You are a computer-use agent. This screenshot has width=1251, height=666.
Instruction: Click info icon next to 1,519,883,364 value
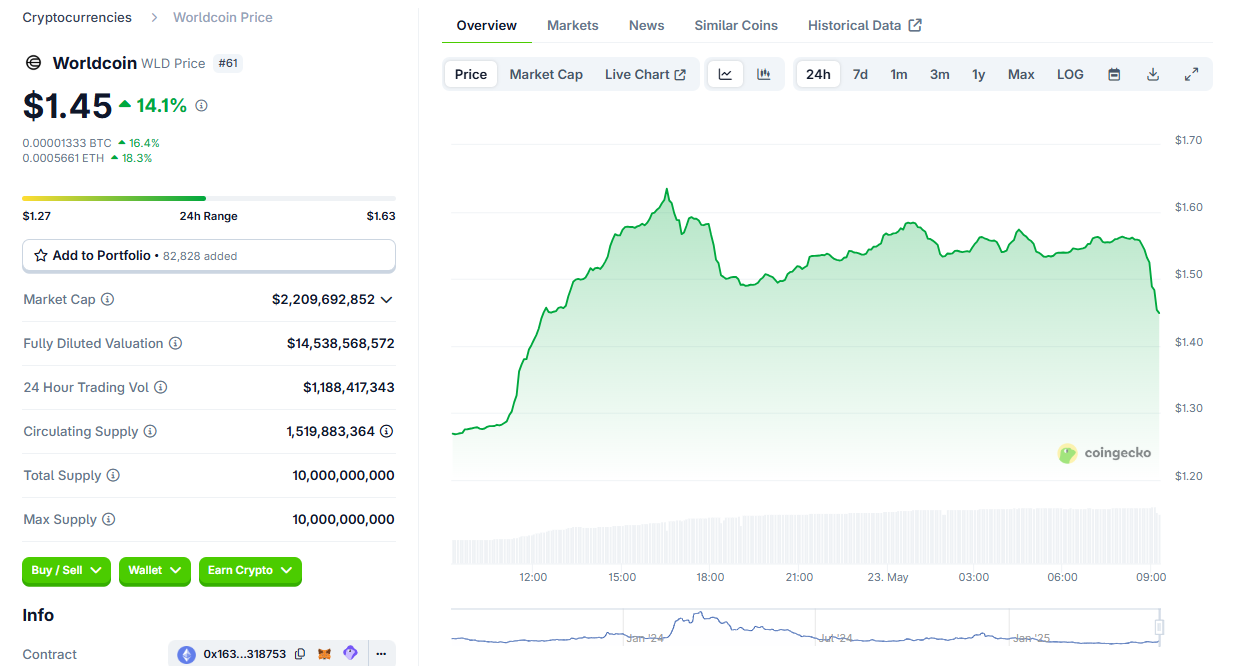[387, 432]
